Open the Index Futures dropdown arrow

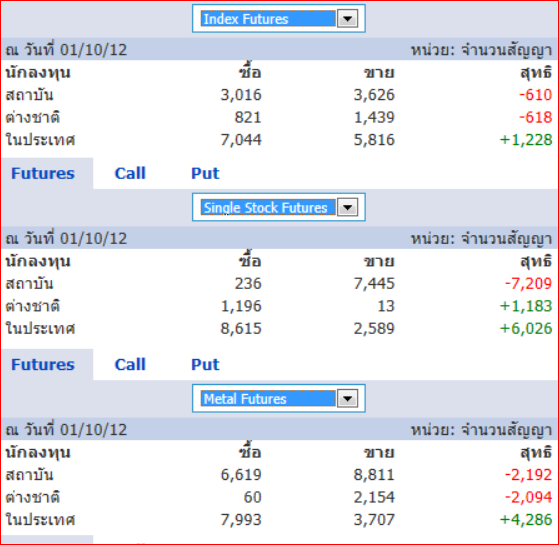347,19
